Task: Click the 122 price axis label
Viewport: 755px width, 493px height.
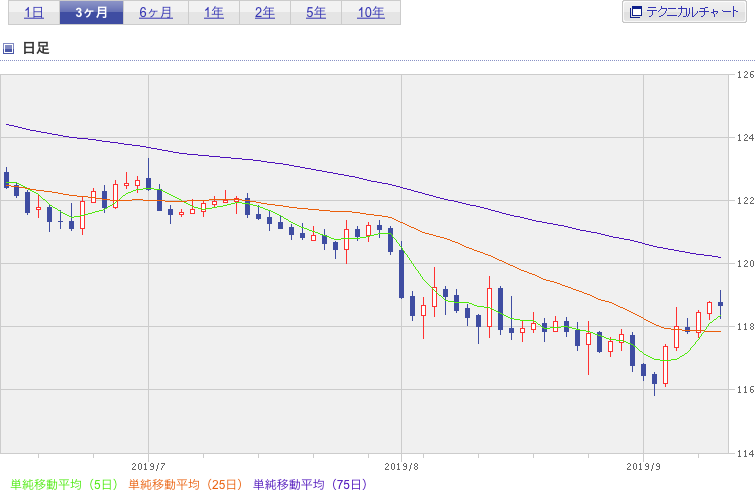Action: coord(745,201)
